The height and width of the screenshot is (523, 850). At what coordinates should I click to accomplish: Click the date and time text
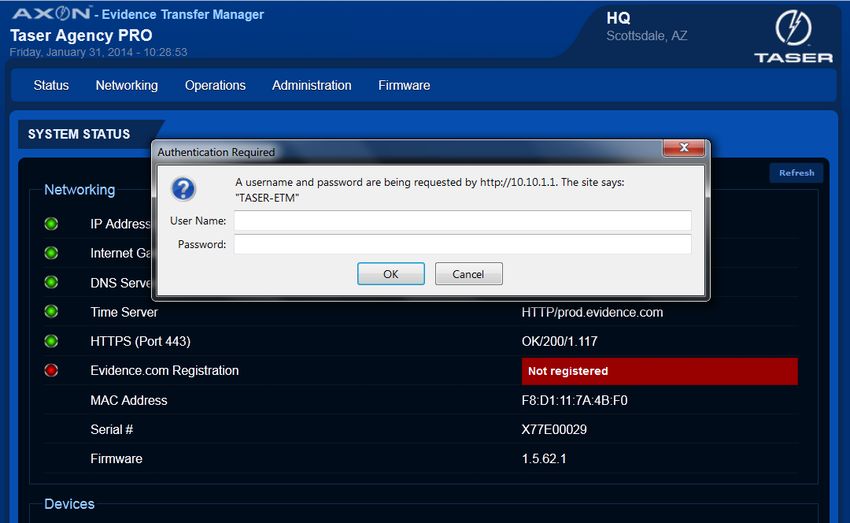(x=99, y=52)
